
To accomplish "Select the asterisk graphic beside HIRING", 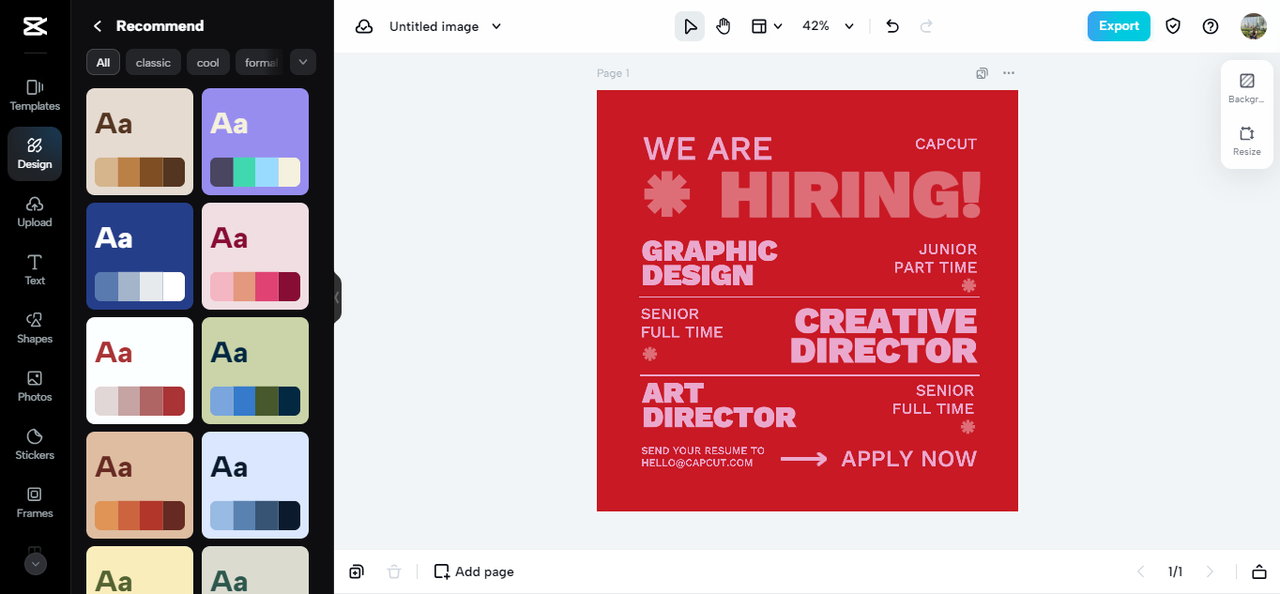I will 667,194.
